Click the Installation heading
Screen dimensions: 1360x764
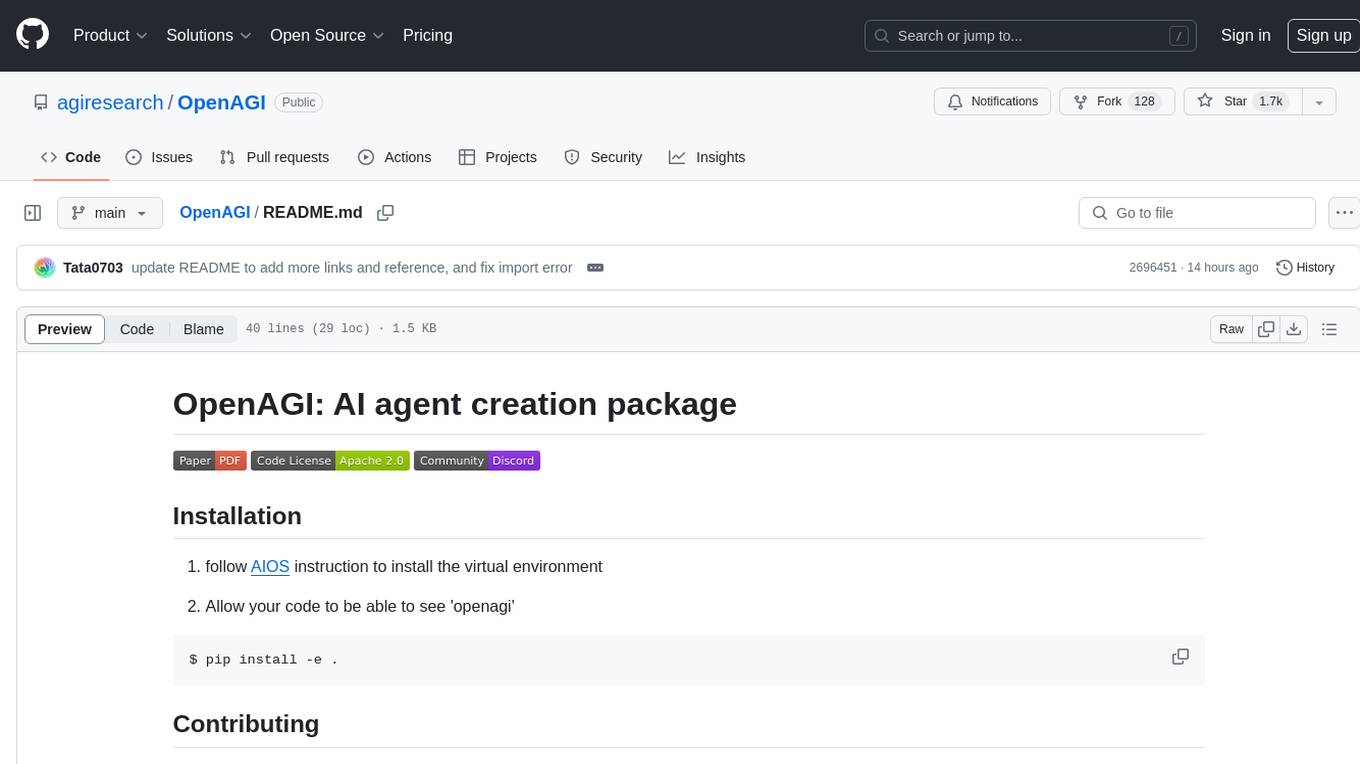[x=237, y=516]
